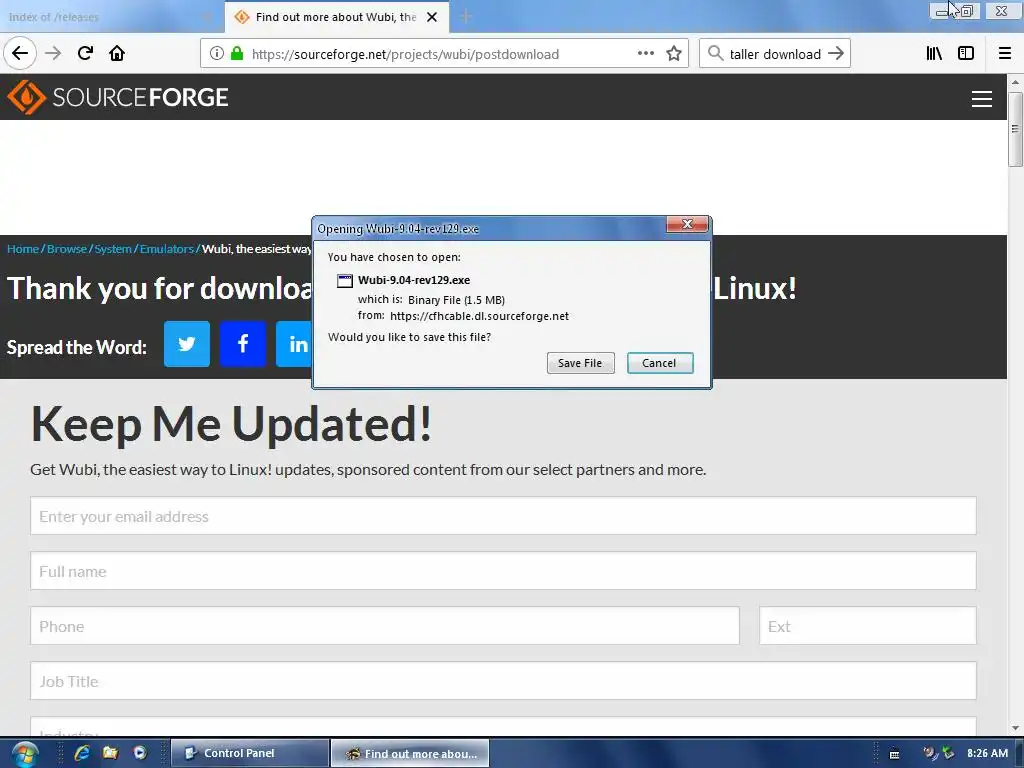The height and width of the screenshot is (768, 1024).
Task: Click the Volume and devices tray icon
Action: [x=930, y=753]
